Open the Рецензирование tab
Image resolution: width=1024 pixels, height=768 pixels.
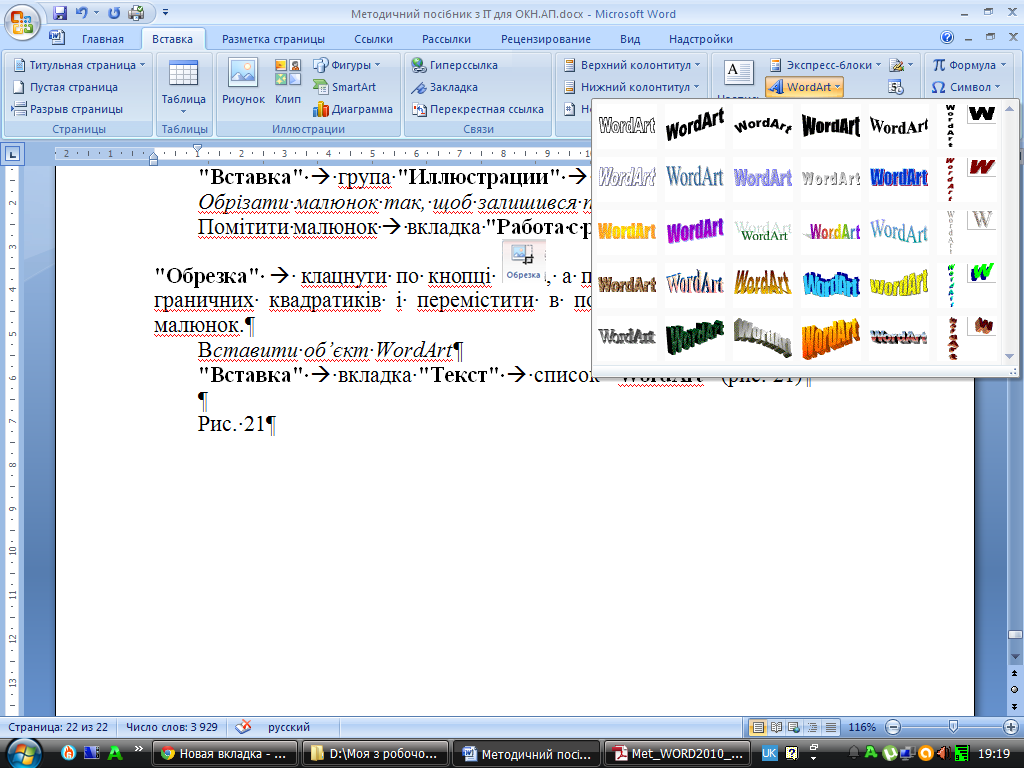545,39
